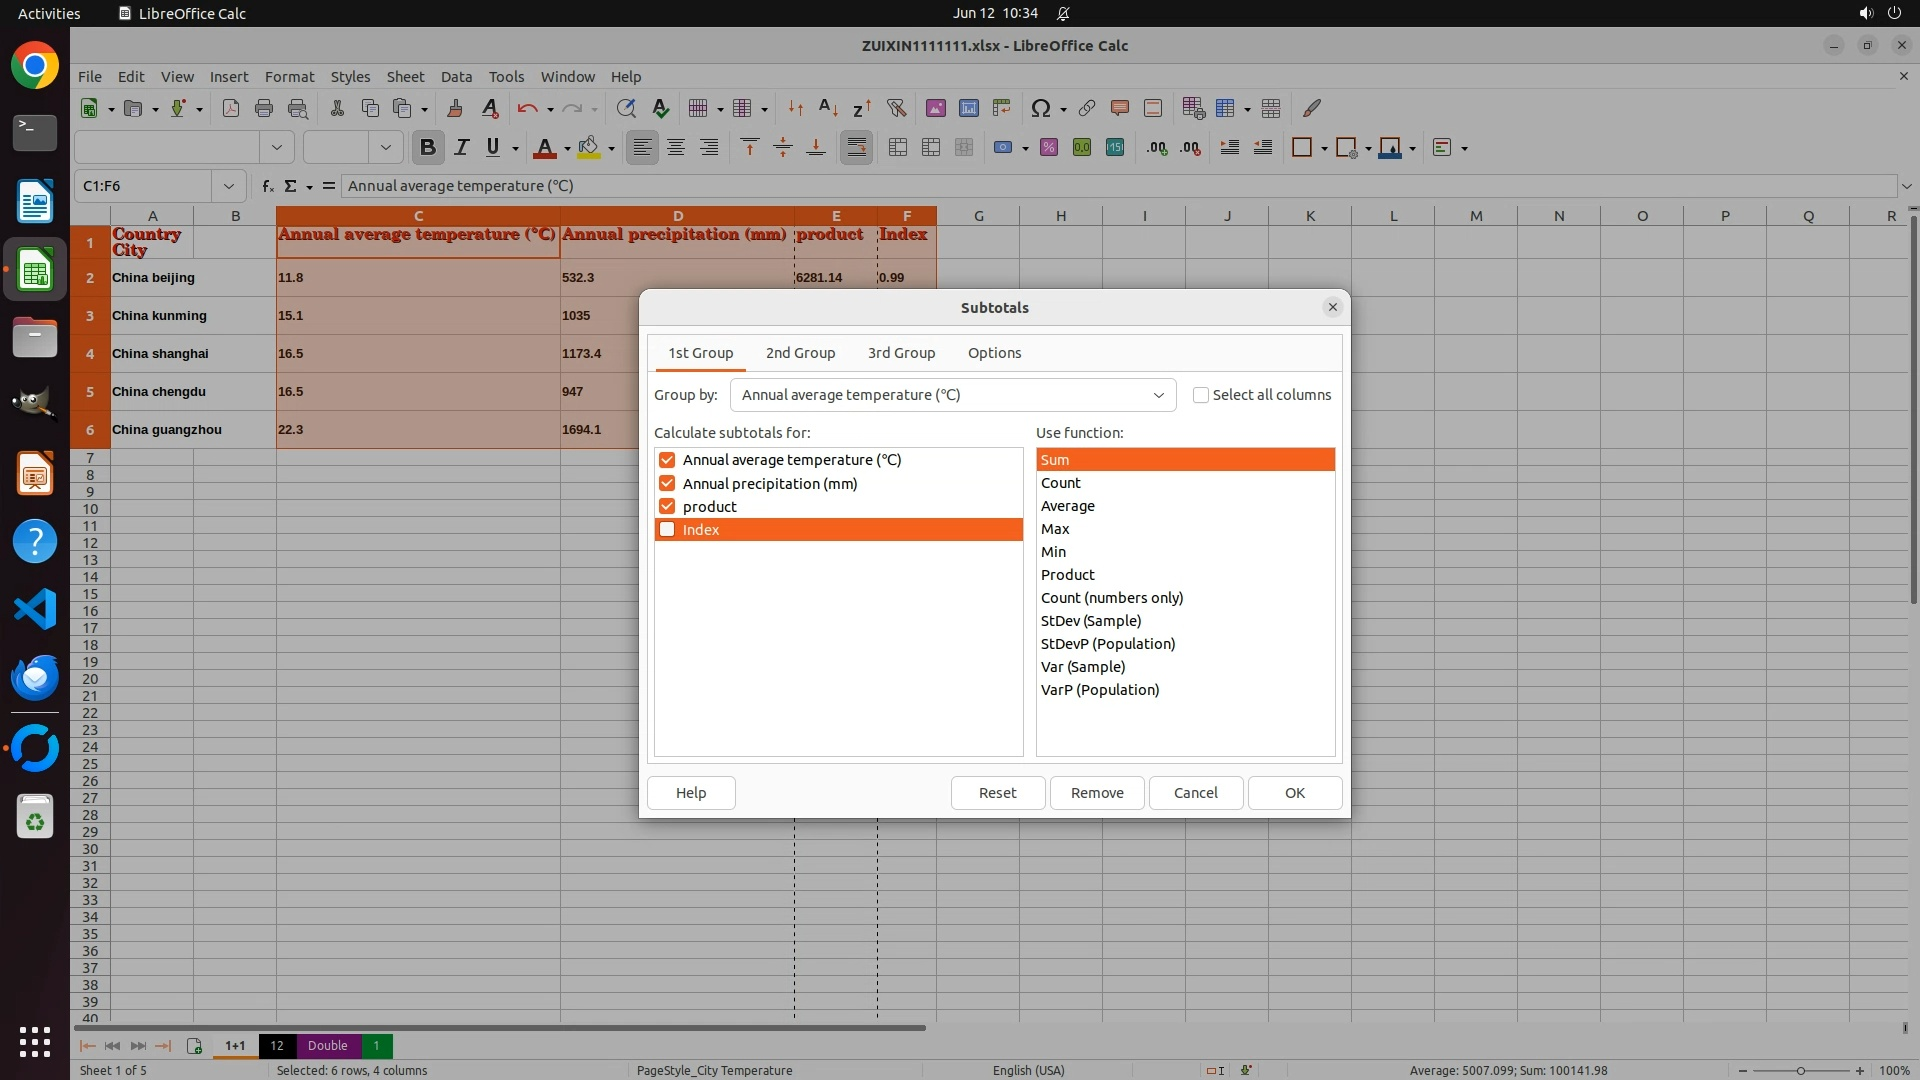Viewport: 1920px width, 1080px height.
Task: Enable Select all columns checkbox
Action: click(1201, 395)
